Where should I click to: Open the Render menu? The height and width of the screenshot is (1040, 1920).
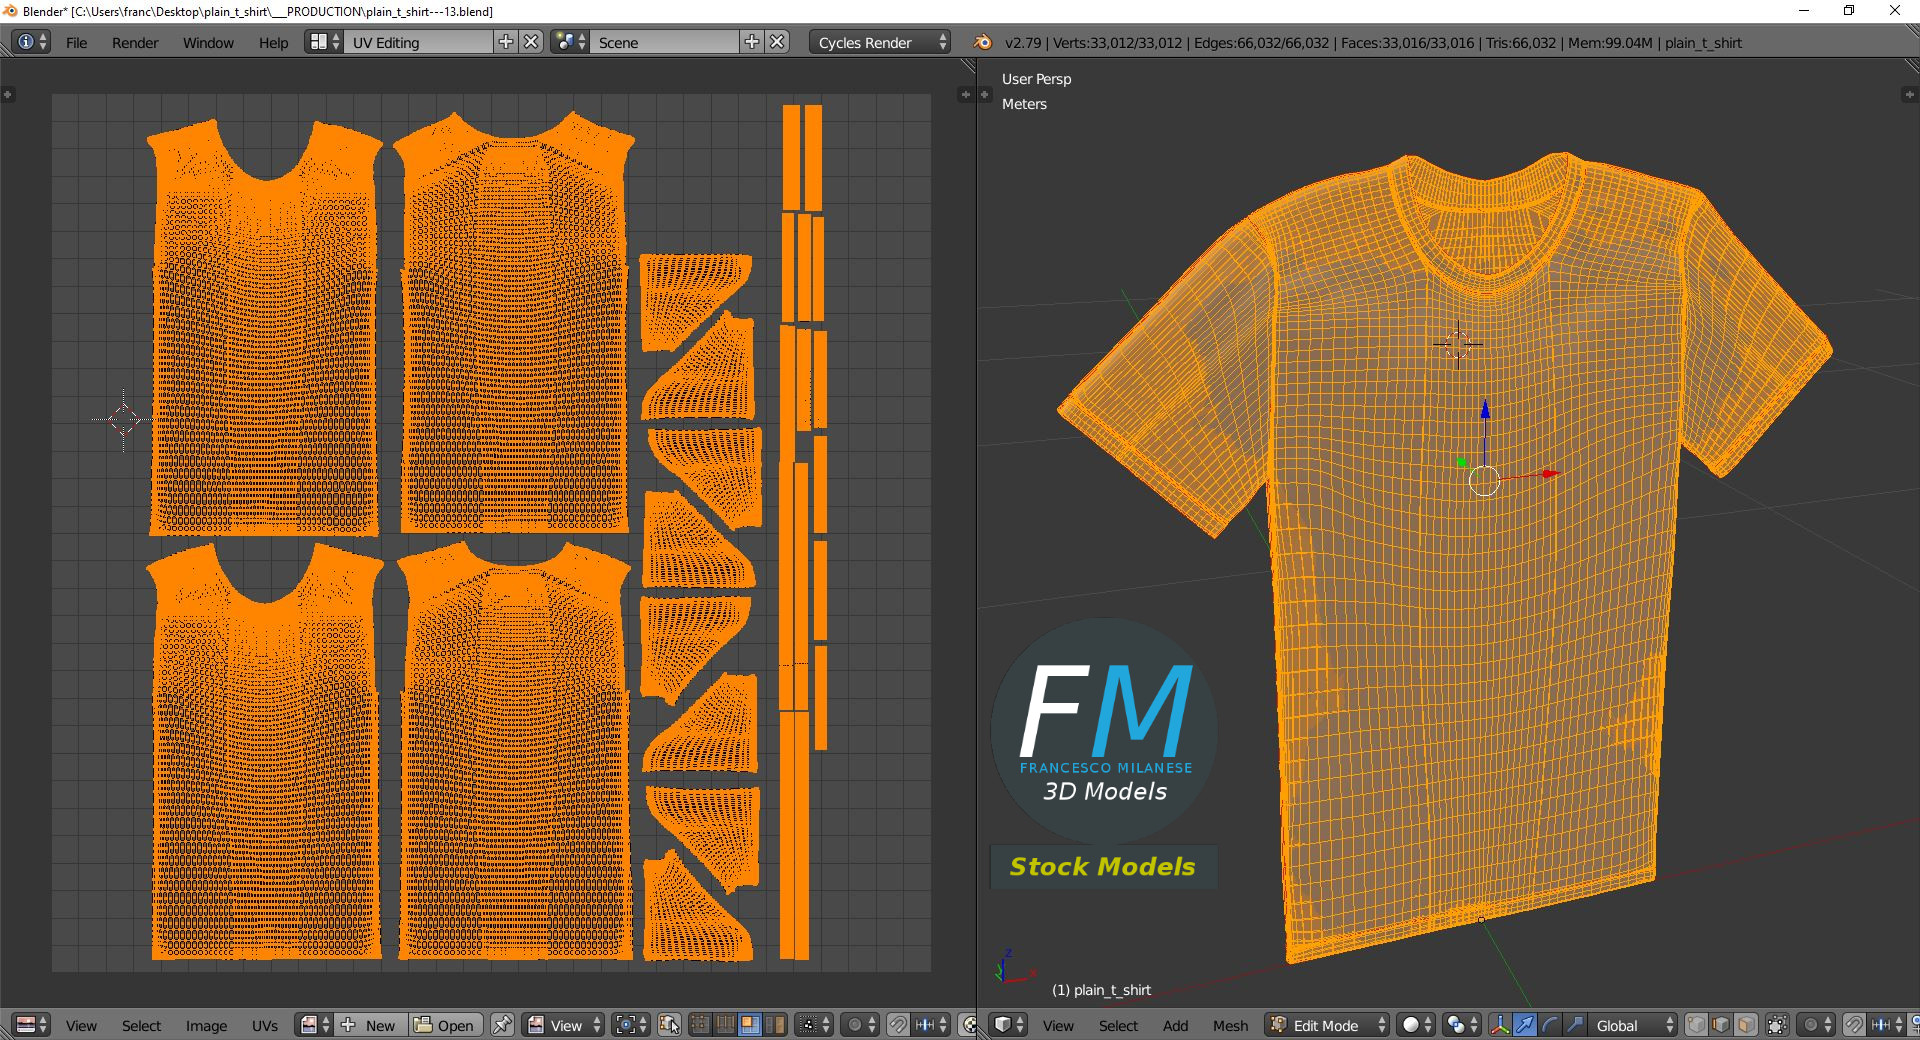tap(135, 43)
